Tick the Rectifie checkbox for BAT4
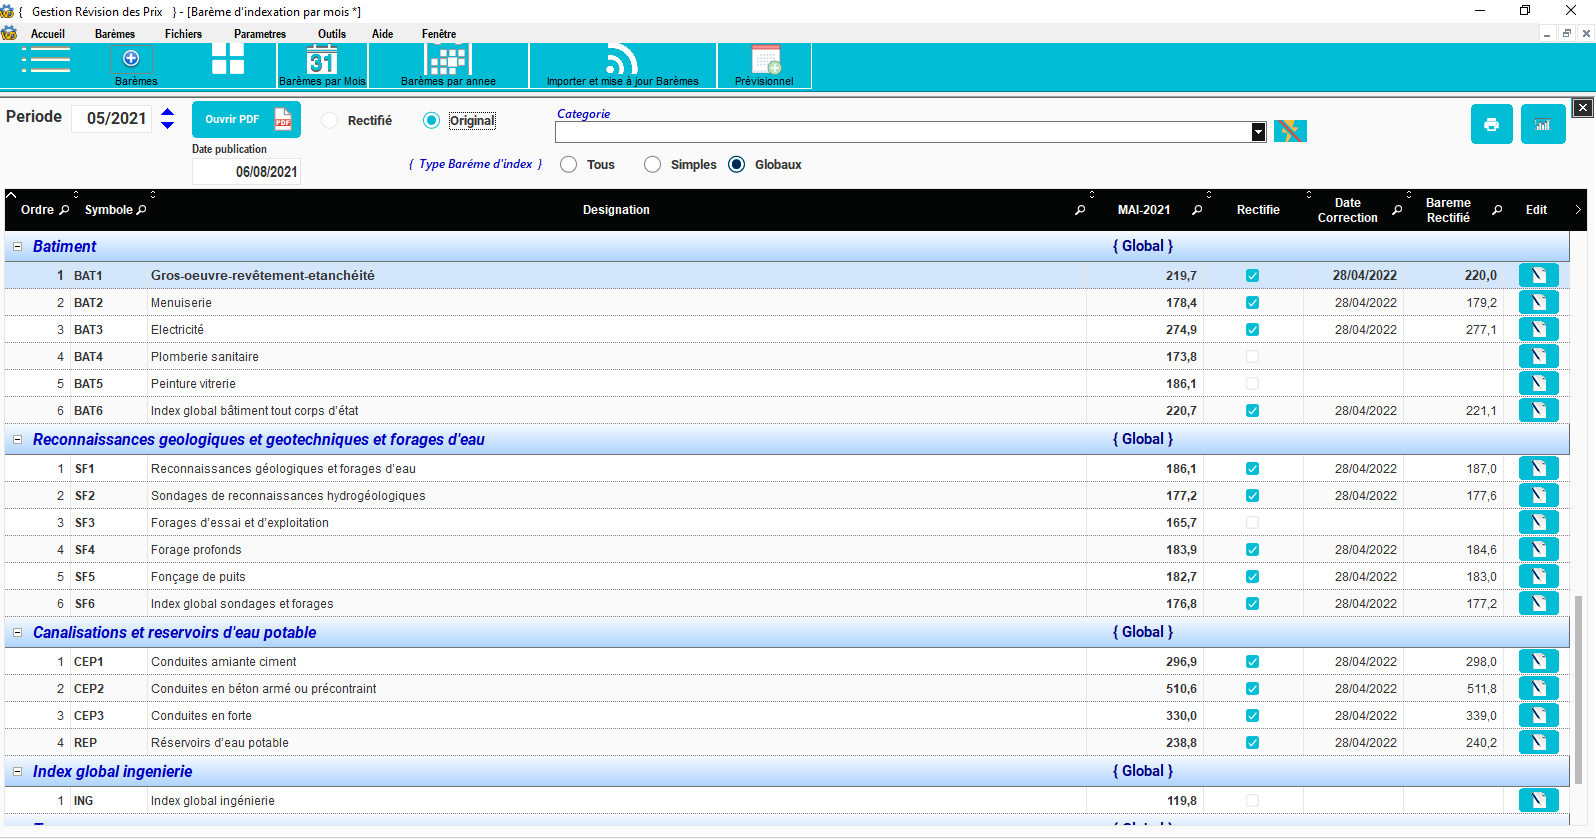This screenshot has width=1596, height=839. 1252,357
